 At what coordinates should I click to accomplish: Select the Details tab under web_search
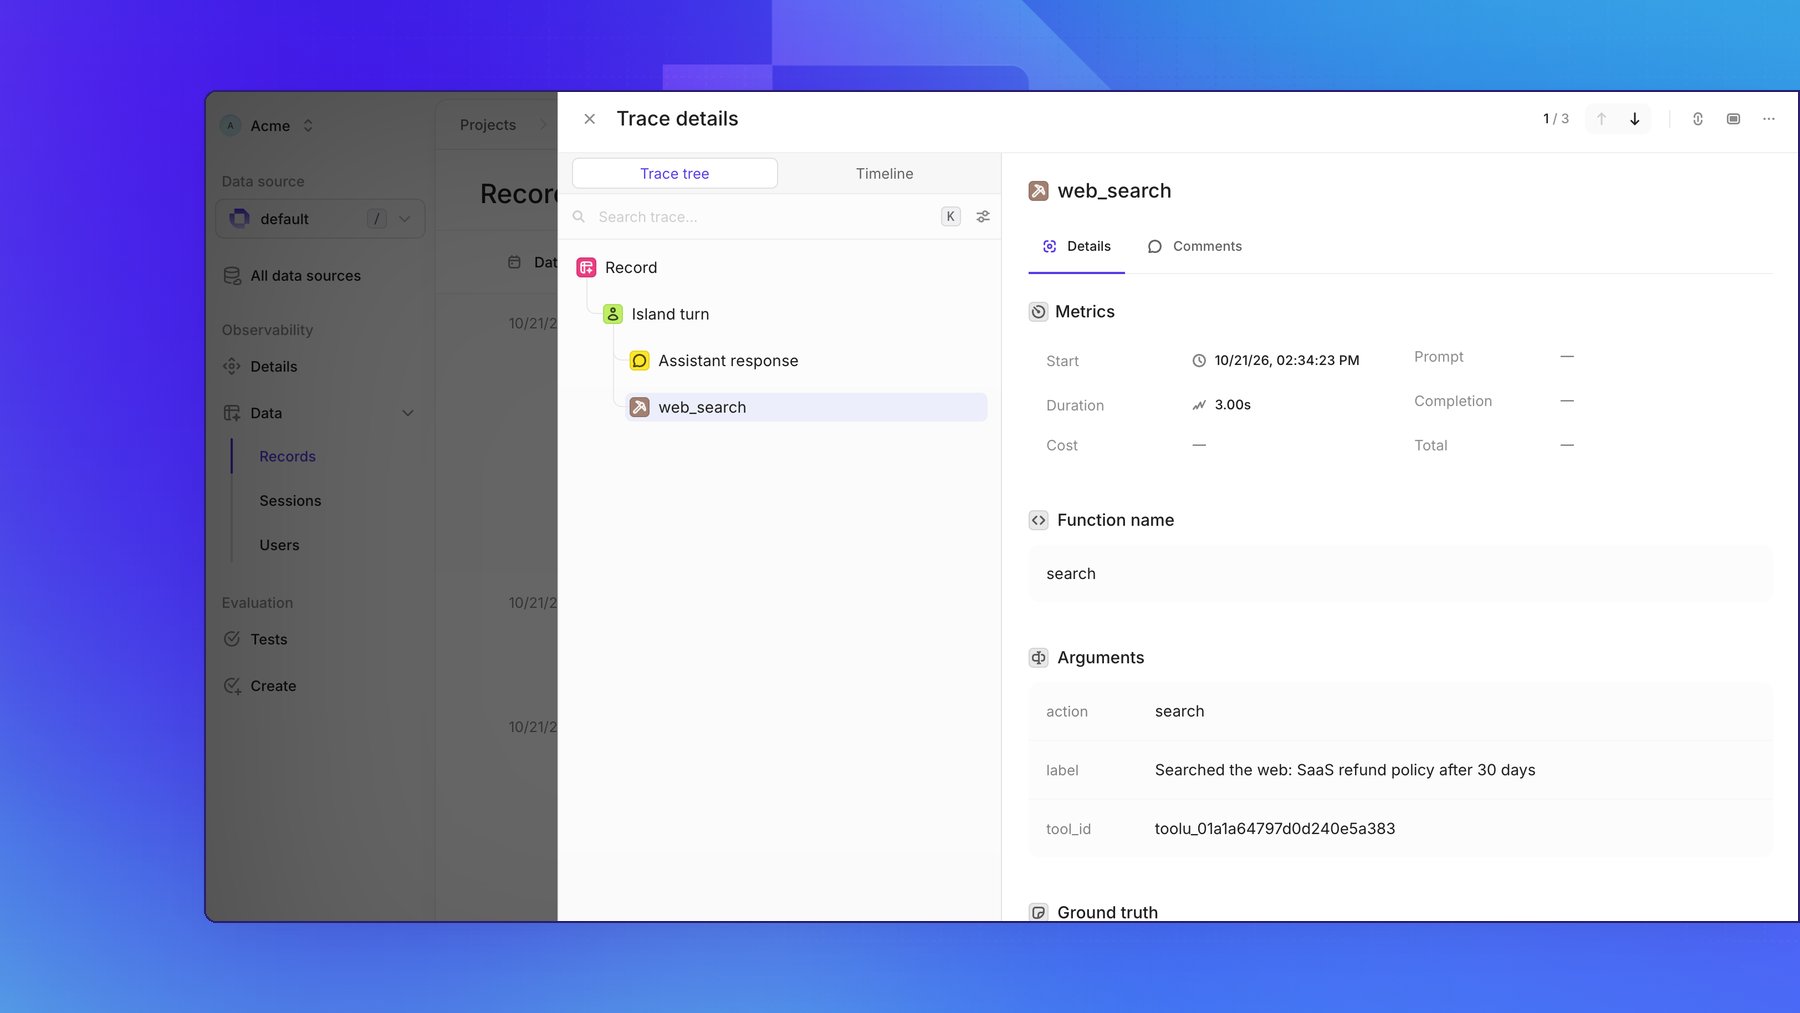[1077, 247]
